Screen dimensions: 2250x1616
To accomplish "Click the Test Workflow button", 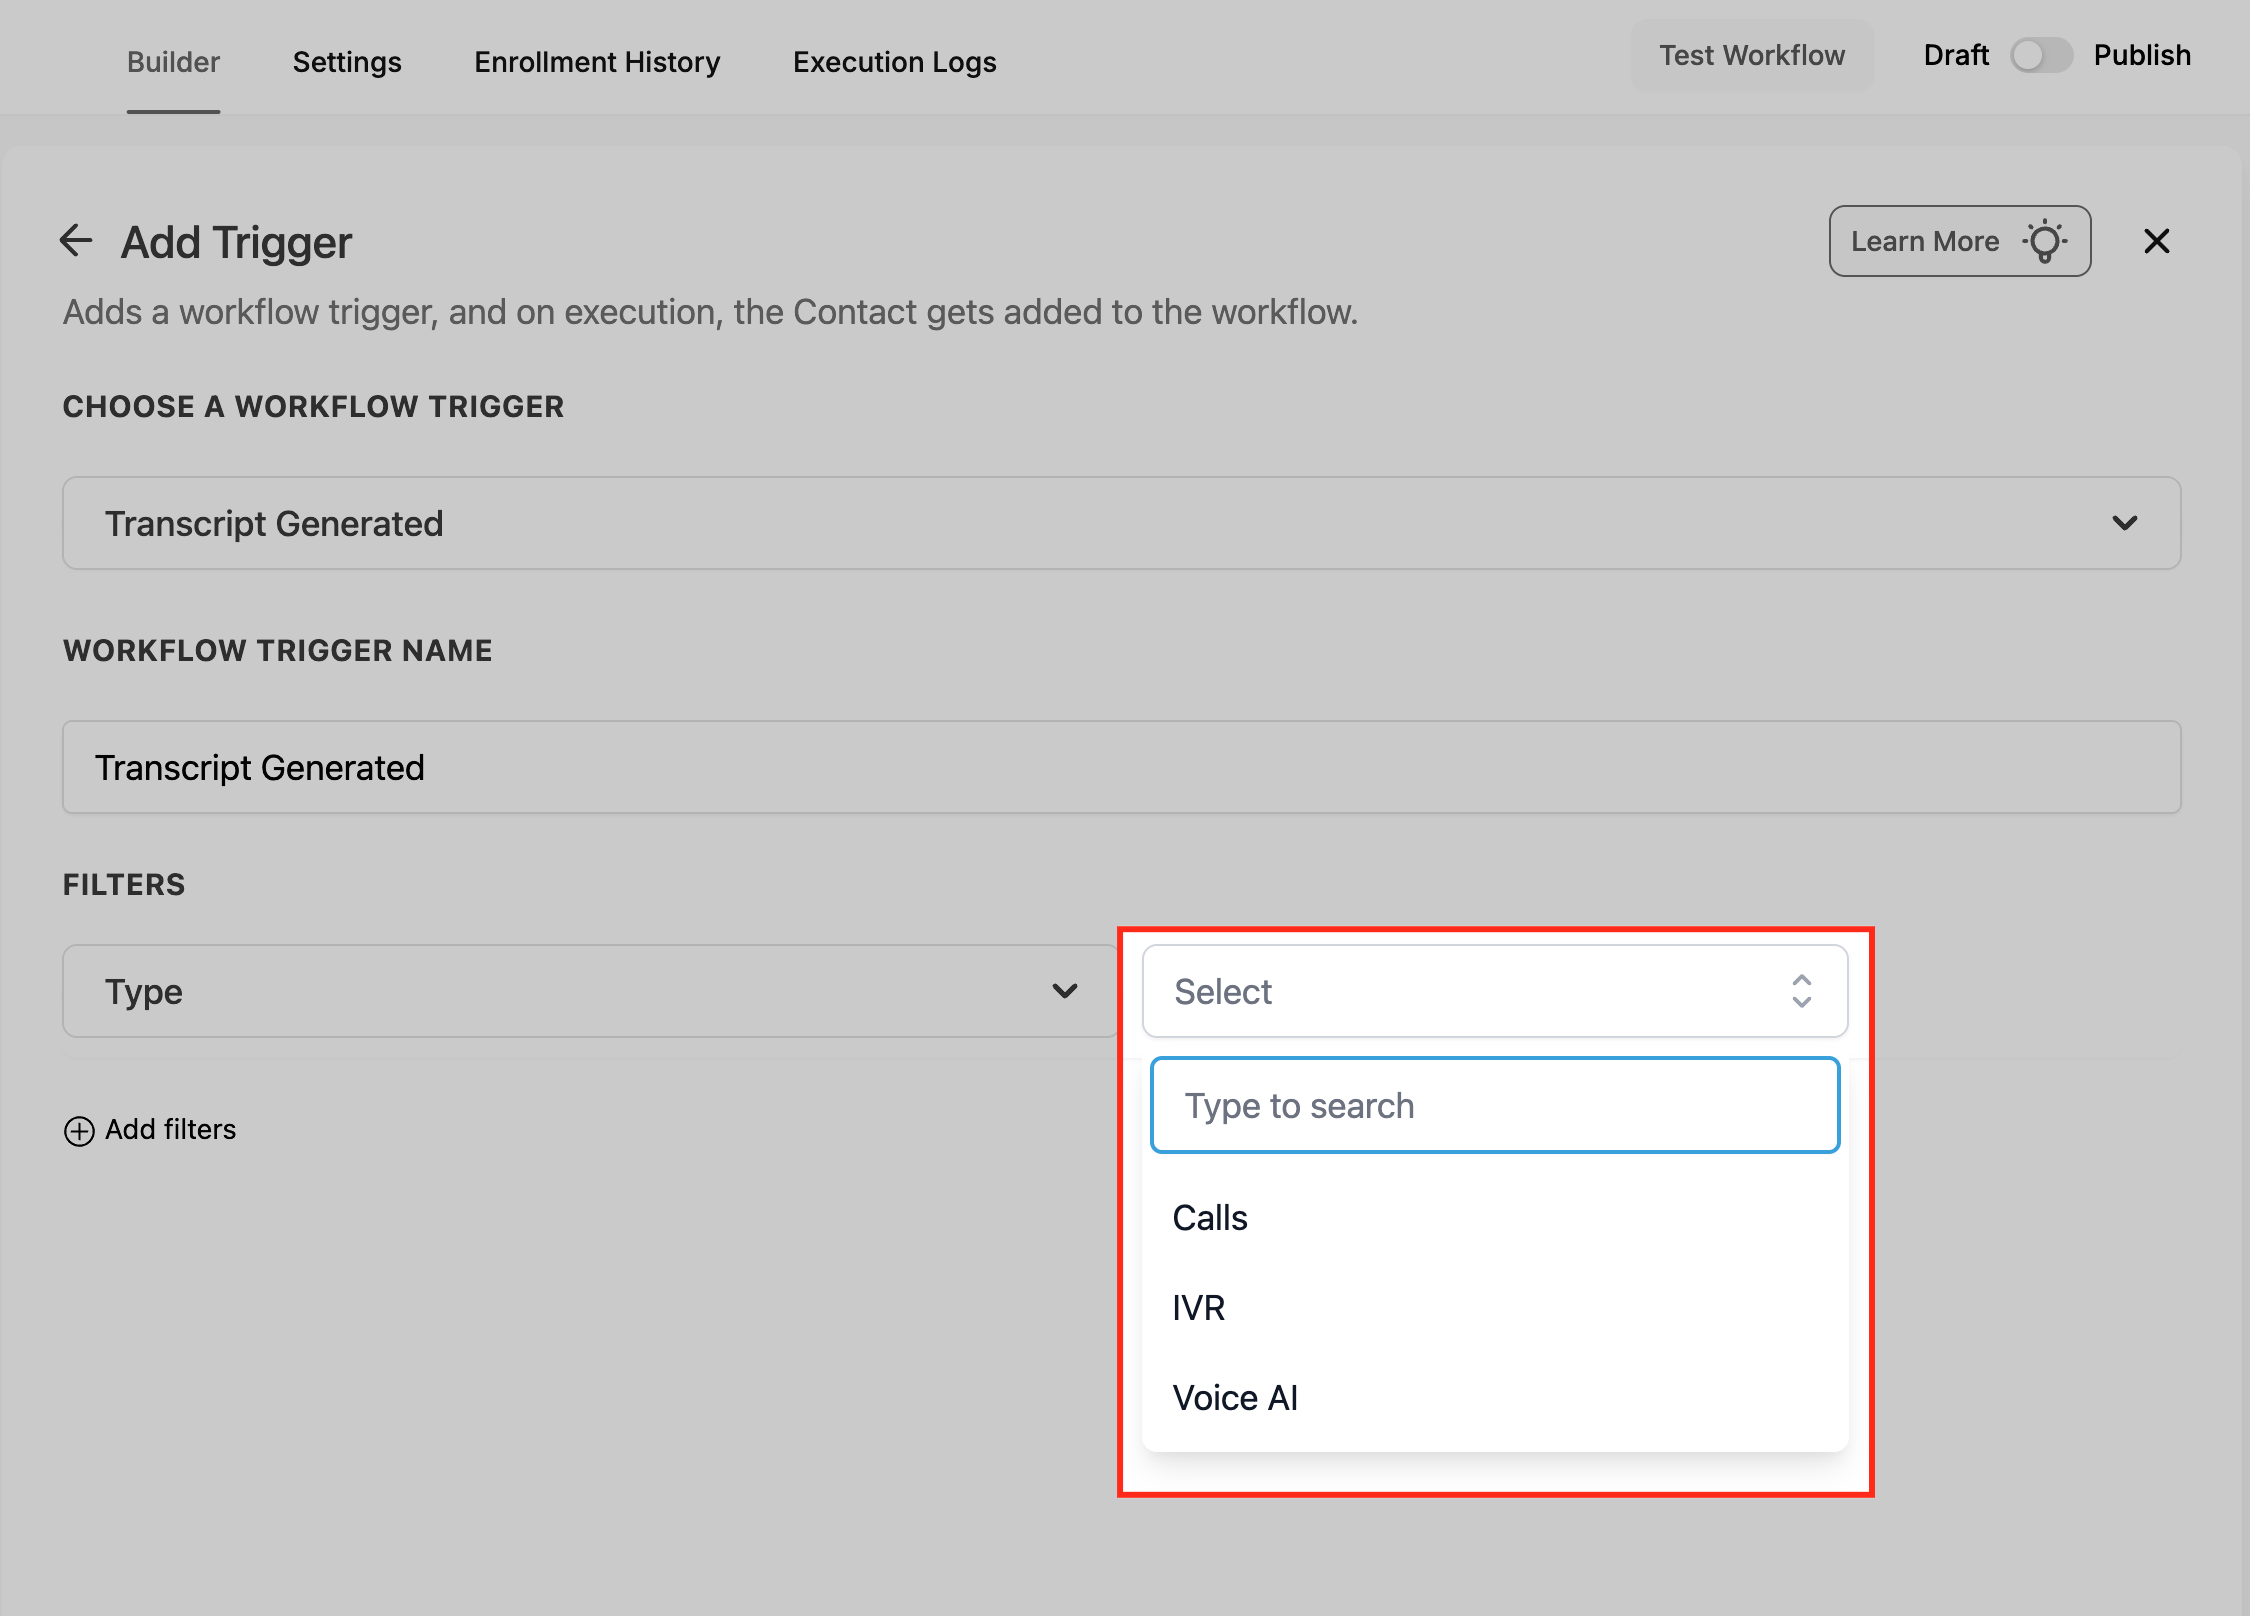I will point(1752,55).
